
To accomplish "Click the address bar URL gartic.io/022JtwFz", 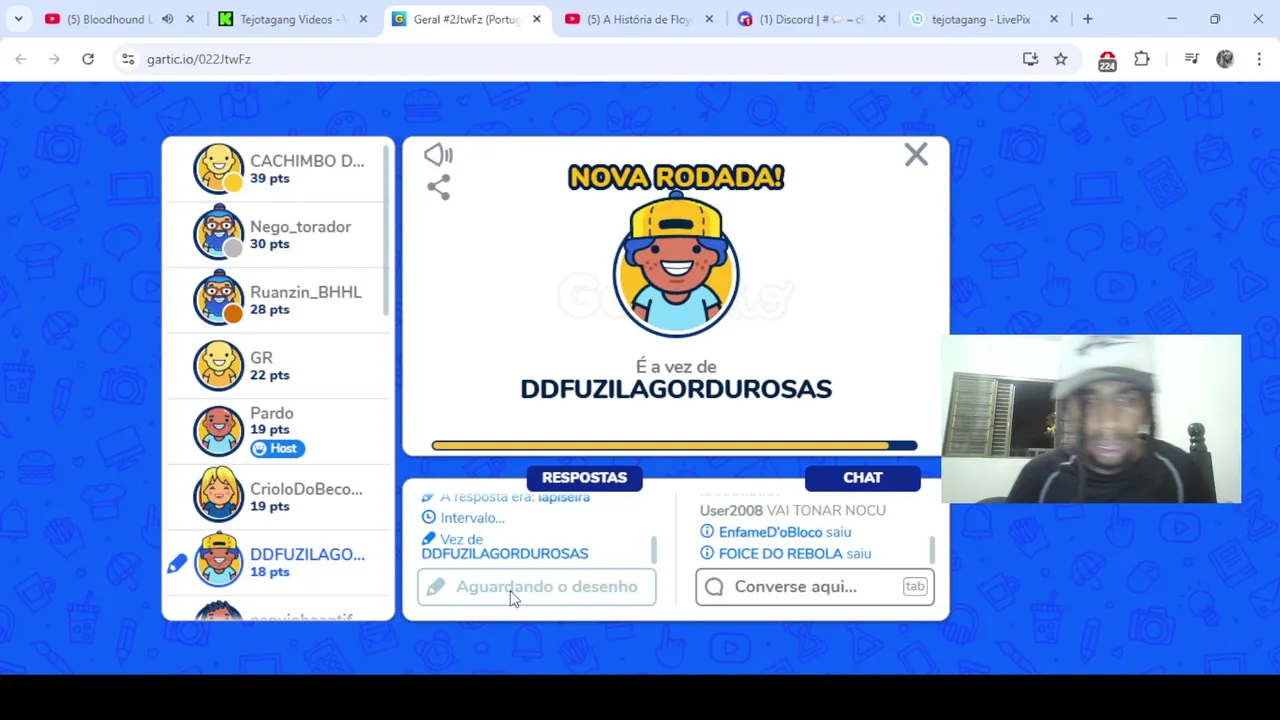I will 199,59.
